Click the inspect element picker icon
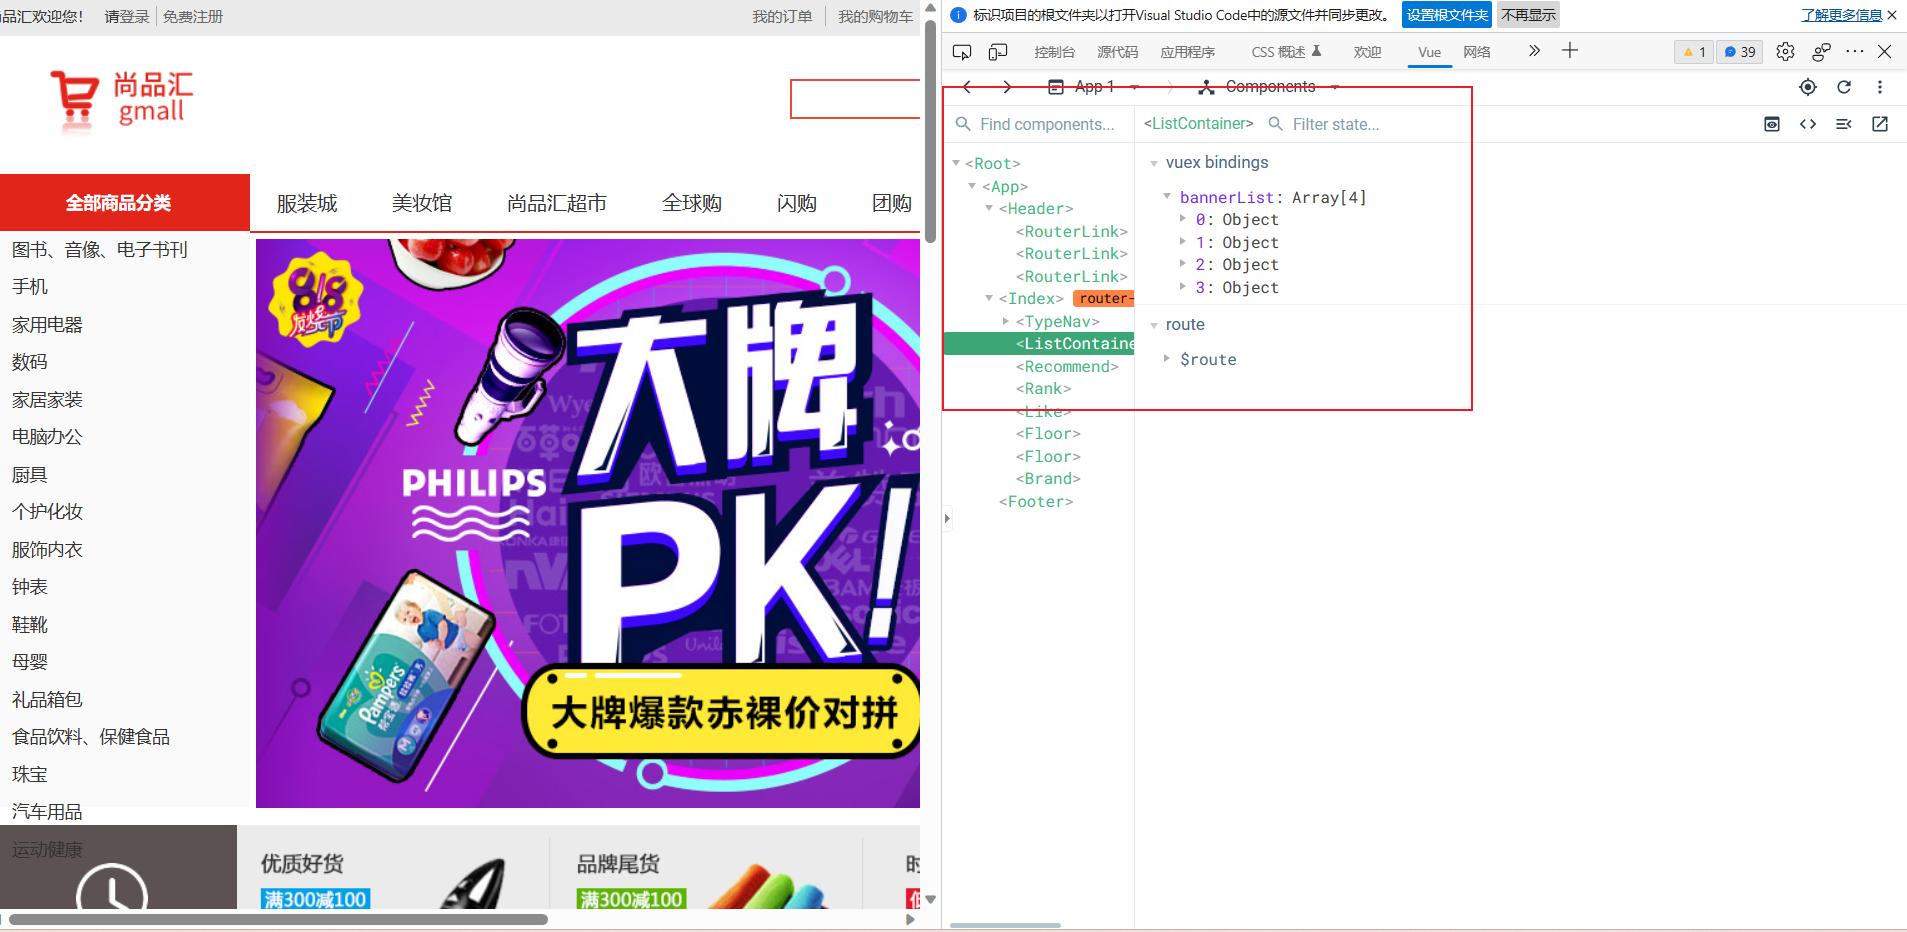This screenshot has height=932, width=1907. 962,52
